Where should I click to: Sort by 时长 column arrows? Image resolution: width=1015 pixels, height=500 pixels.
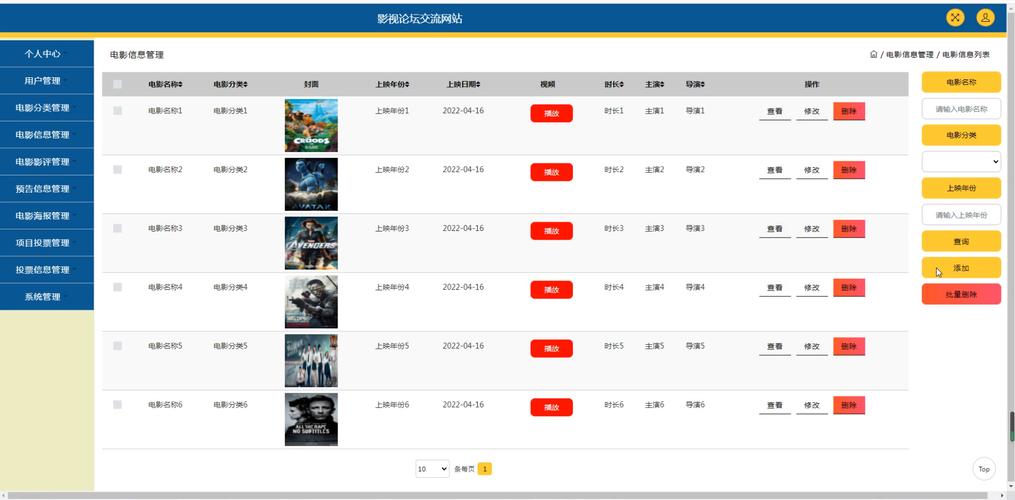tap(622, 84)
